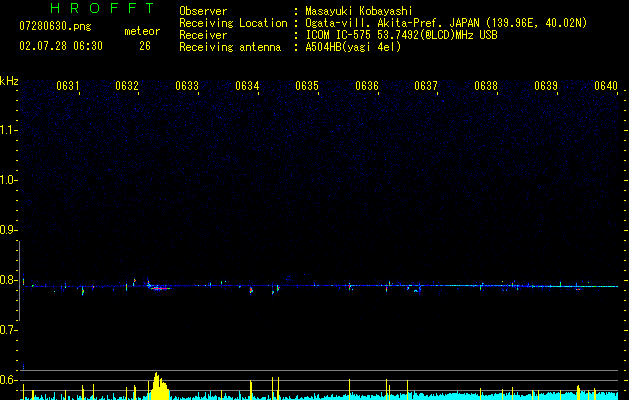
Task: Click the Observer field label
Action: [x=203, y=11]
